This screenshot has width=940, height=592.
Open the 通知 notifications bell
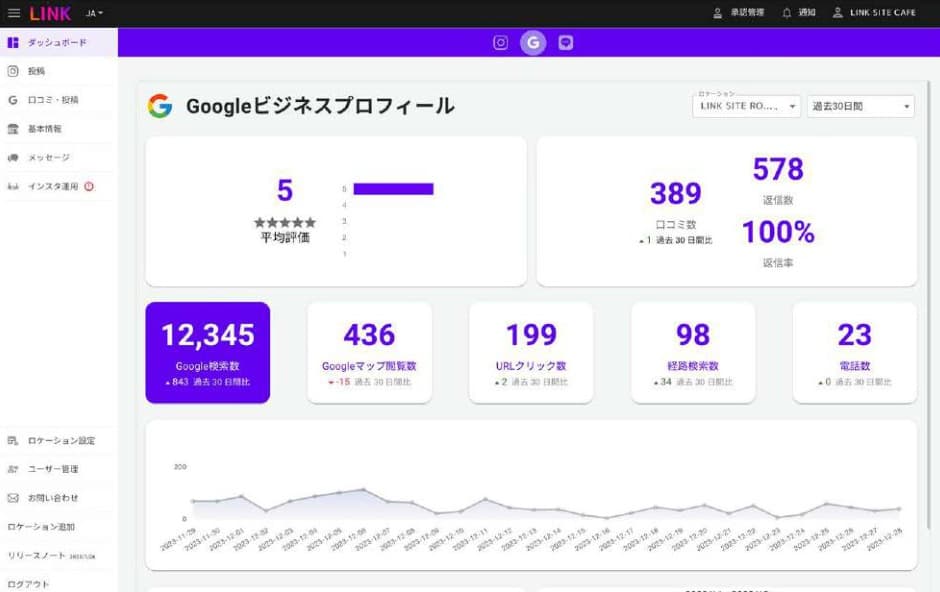pyautogui.click(x=799, y=13)
